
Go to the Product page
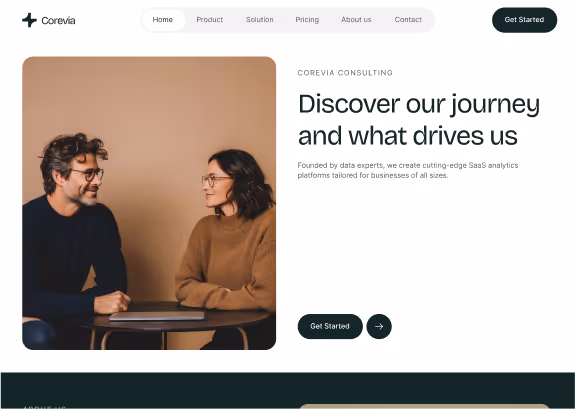coord(210,20)
